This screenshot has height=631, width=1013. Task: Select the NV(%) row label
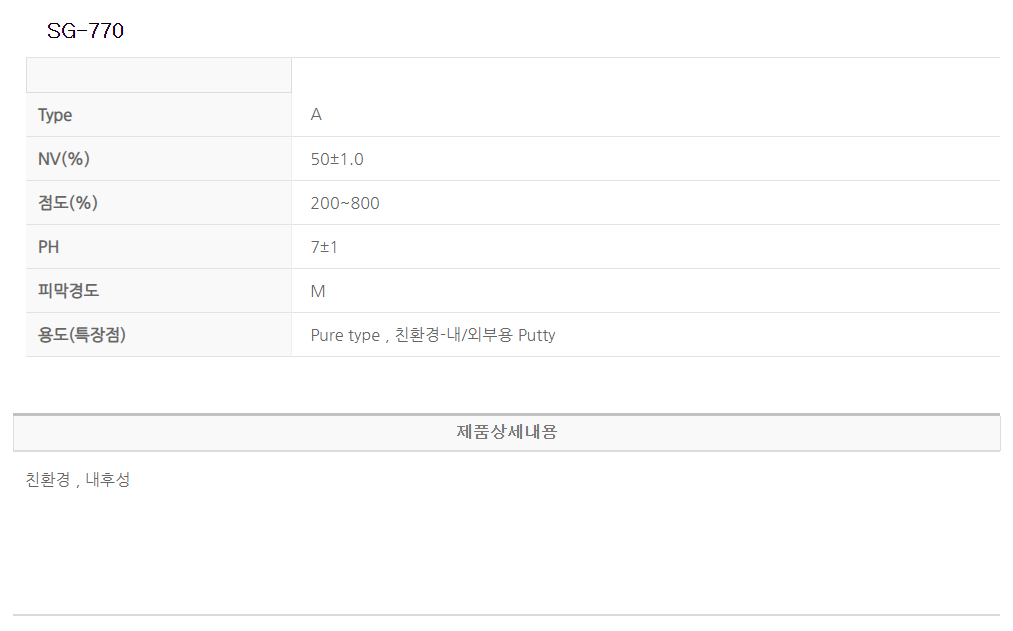(x=64, y=159)
